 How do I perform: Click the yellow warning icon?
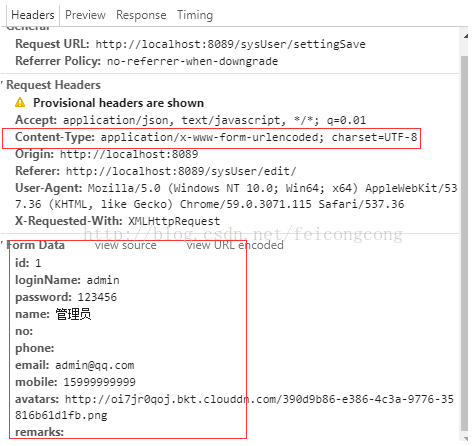pyautogui.click(x=20, y=102)
